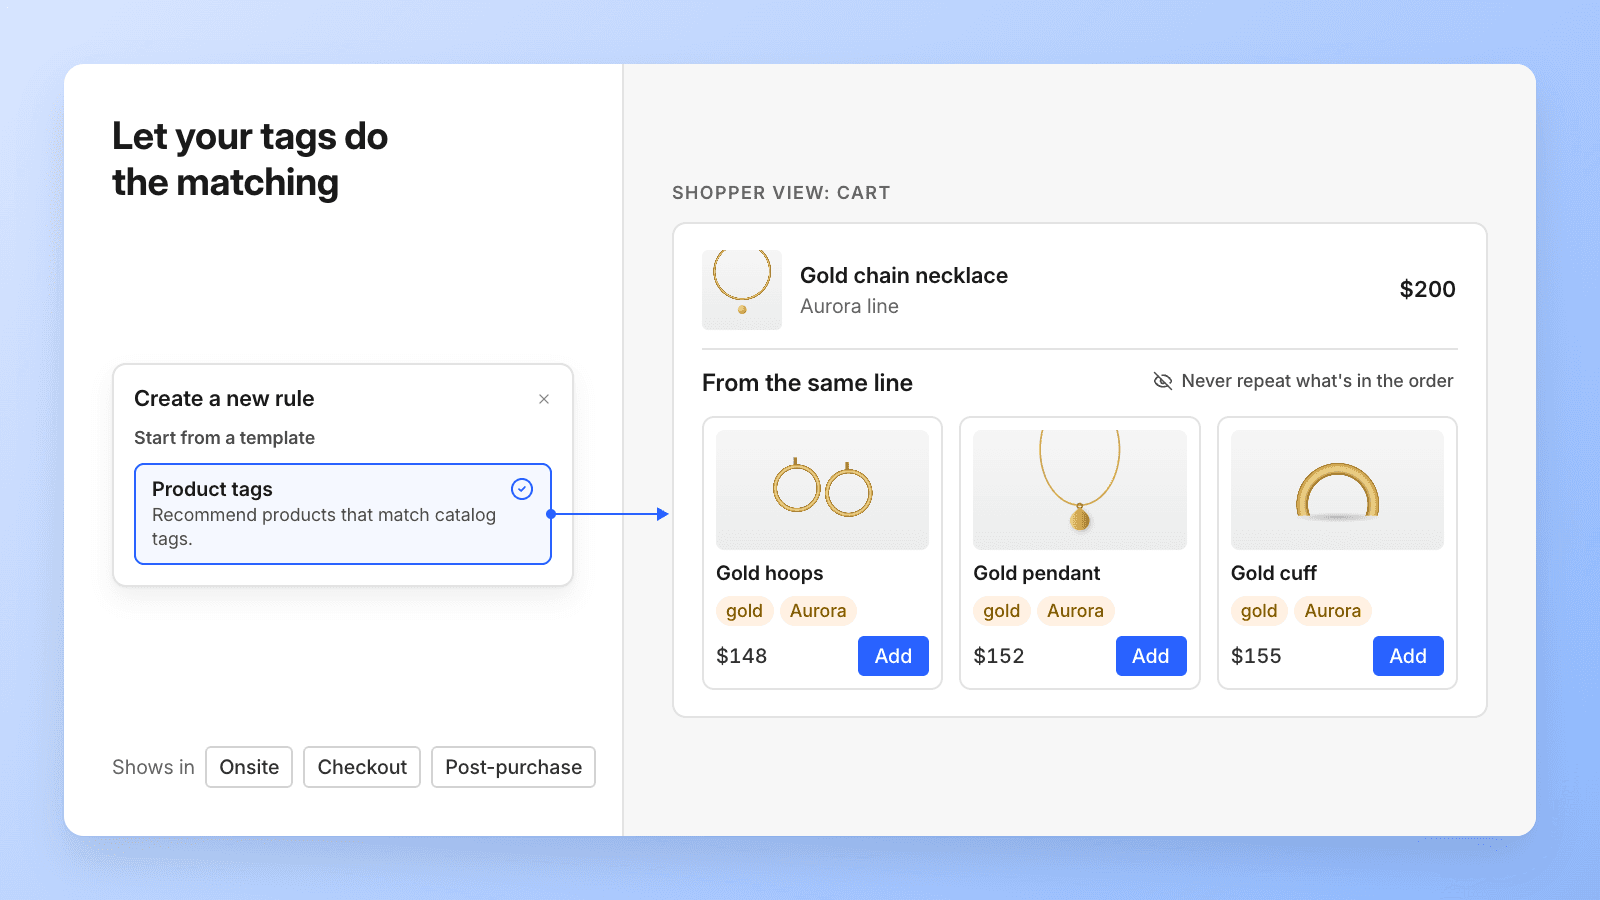Add Gold cuff to the cart
Image resolution: width=1600 pixels, height=900 pixels.
coord(1408,656)
